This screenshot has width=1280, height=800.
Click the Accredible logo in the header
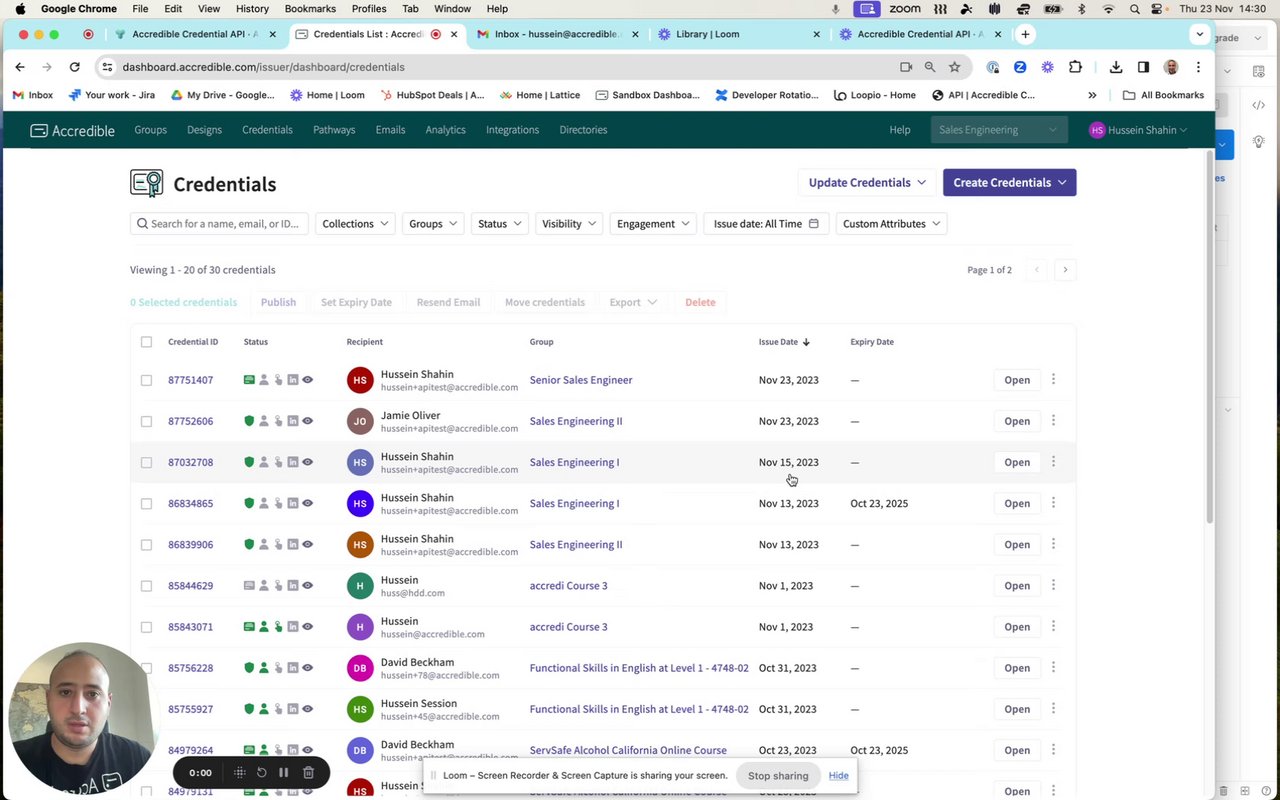tap(72, 130)
